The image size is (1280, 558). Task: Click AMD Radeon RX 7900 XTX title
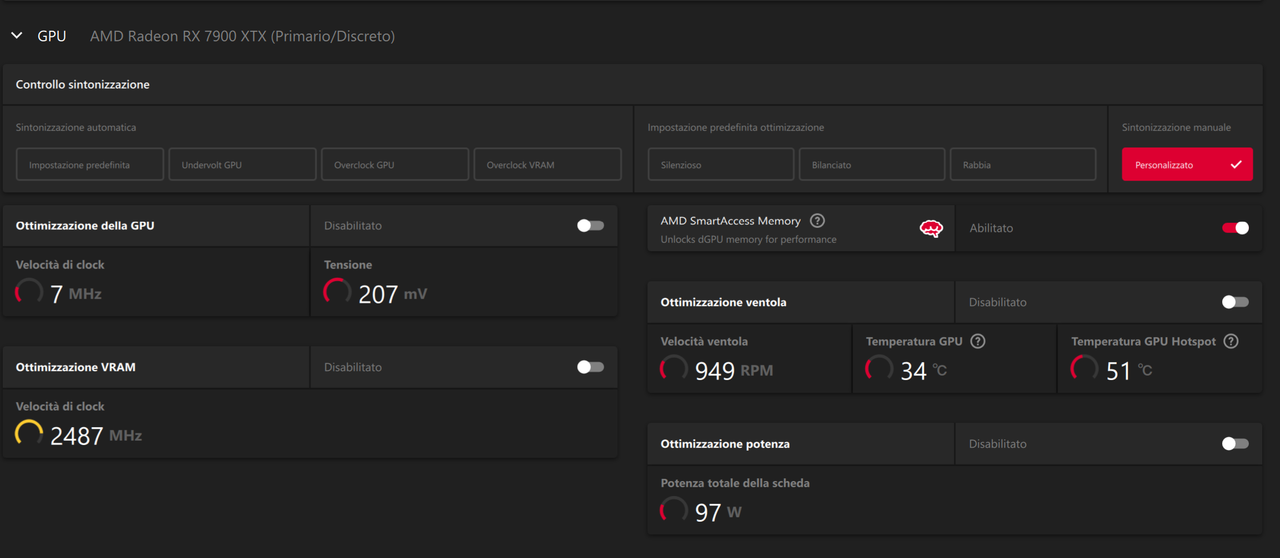(242, 36)
